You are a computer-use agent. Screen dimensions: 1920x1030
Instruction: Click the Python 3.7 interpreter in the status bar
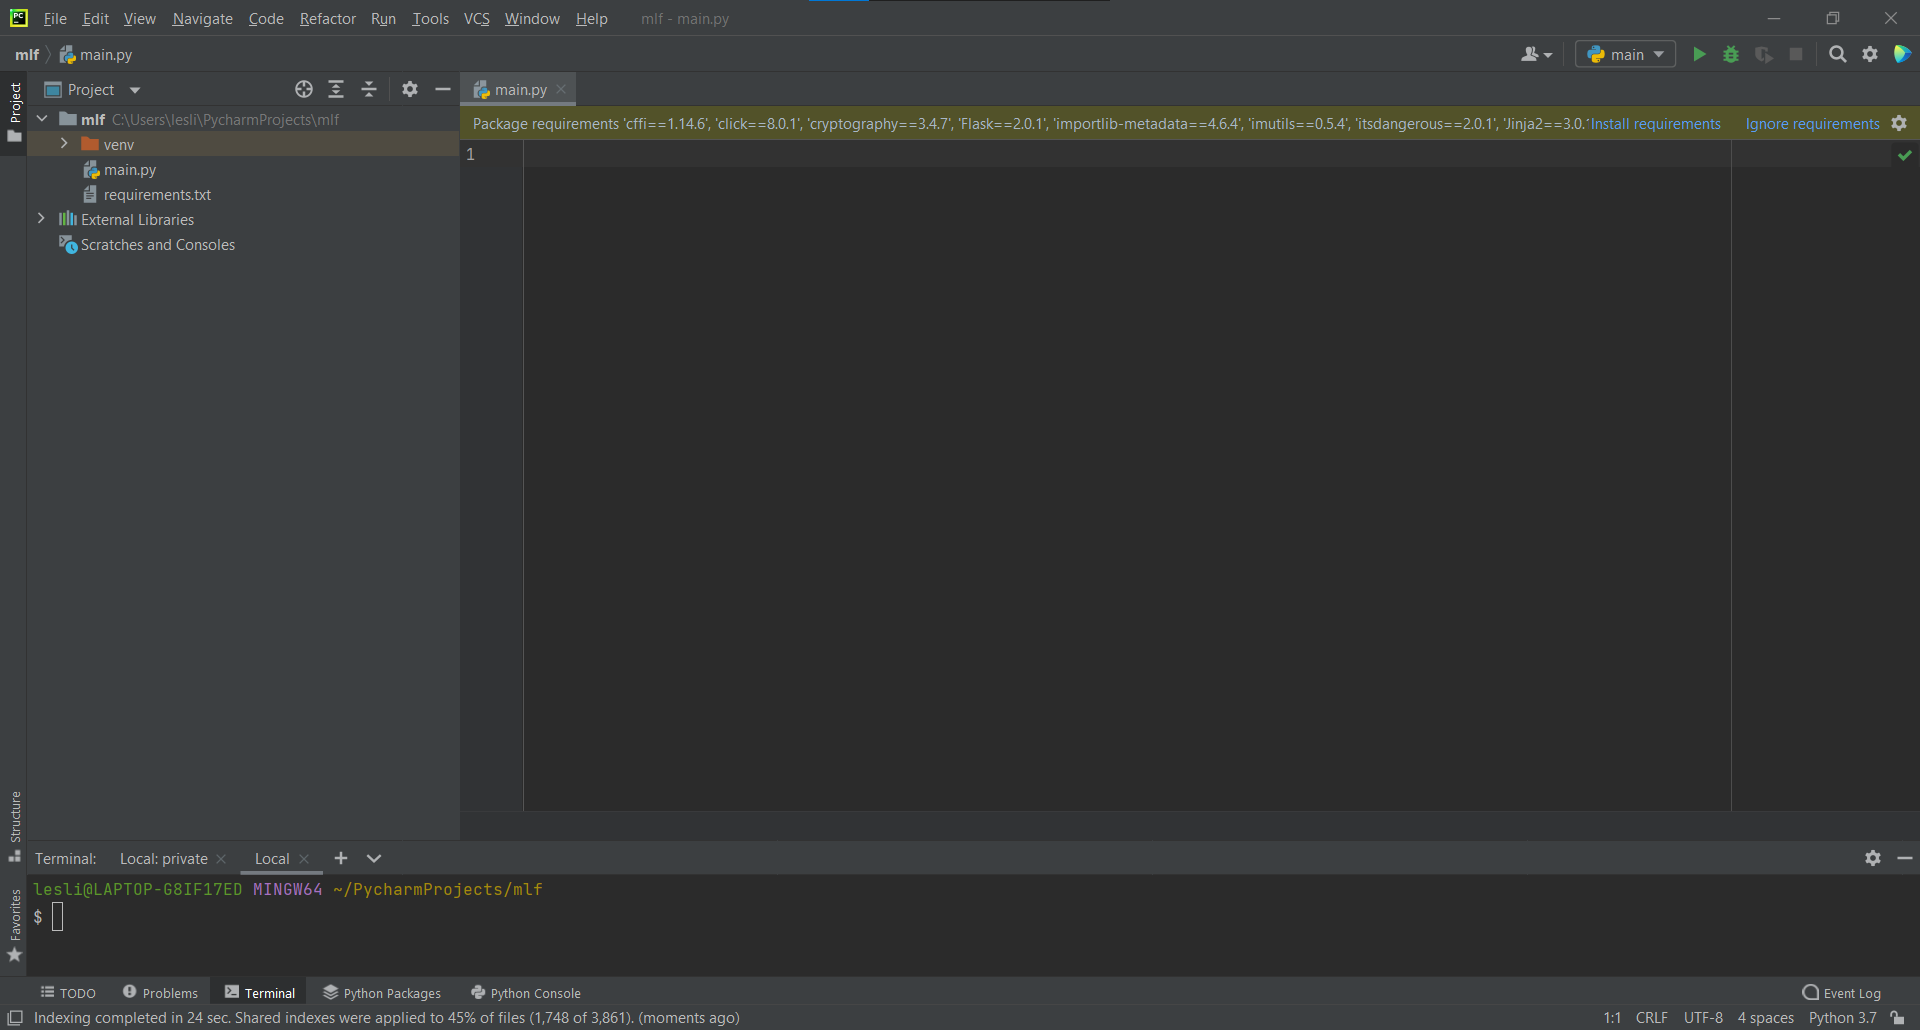point(1842,1018)
